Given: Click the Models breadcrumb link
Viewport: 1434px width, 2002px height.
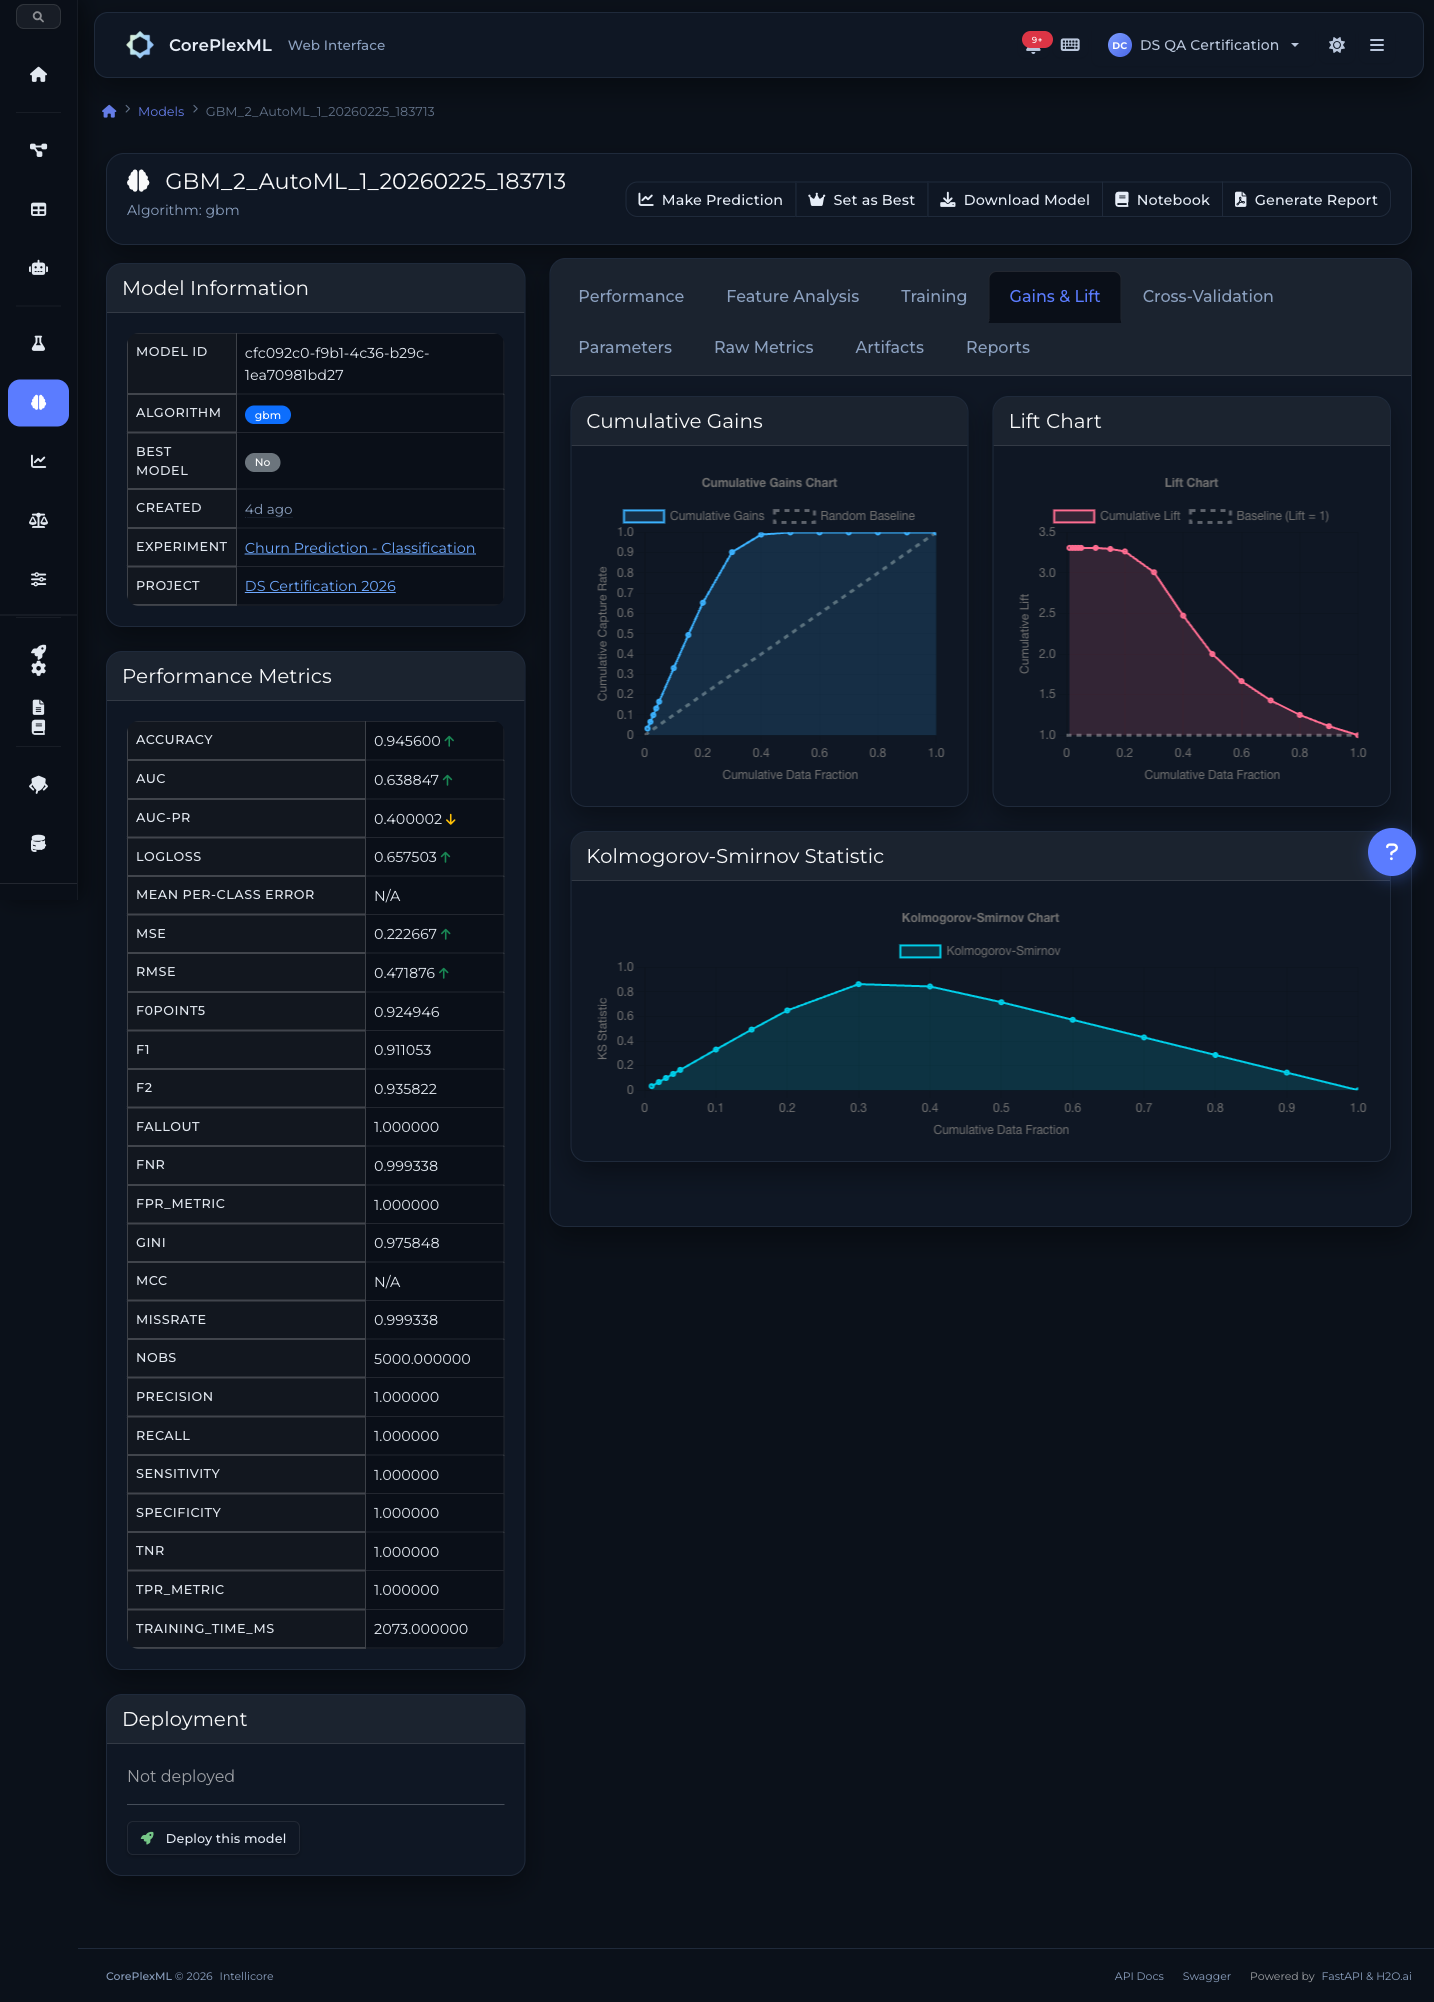Looking at the screenshot, I should (x=161, y=111).
